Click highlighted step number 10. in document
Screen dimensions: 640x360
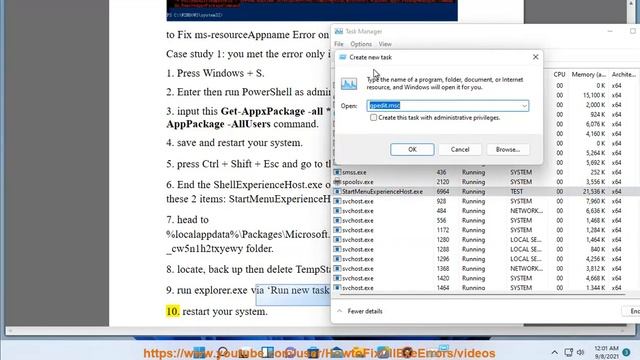point(173,311)
